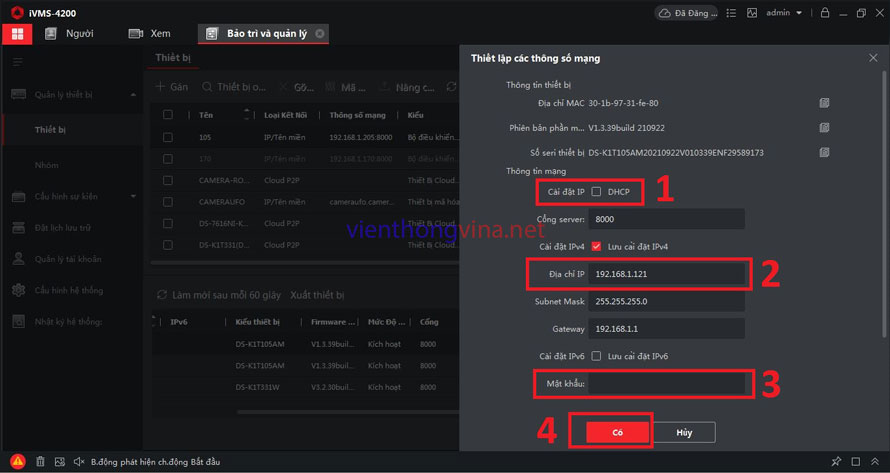Viewport: 890px width, 473px height.
Task: Click the red alarm warning icon
Action: point(17,461)
